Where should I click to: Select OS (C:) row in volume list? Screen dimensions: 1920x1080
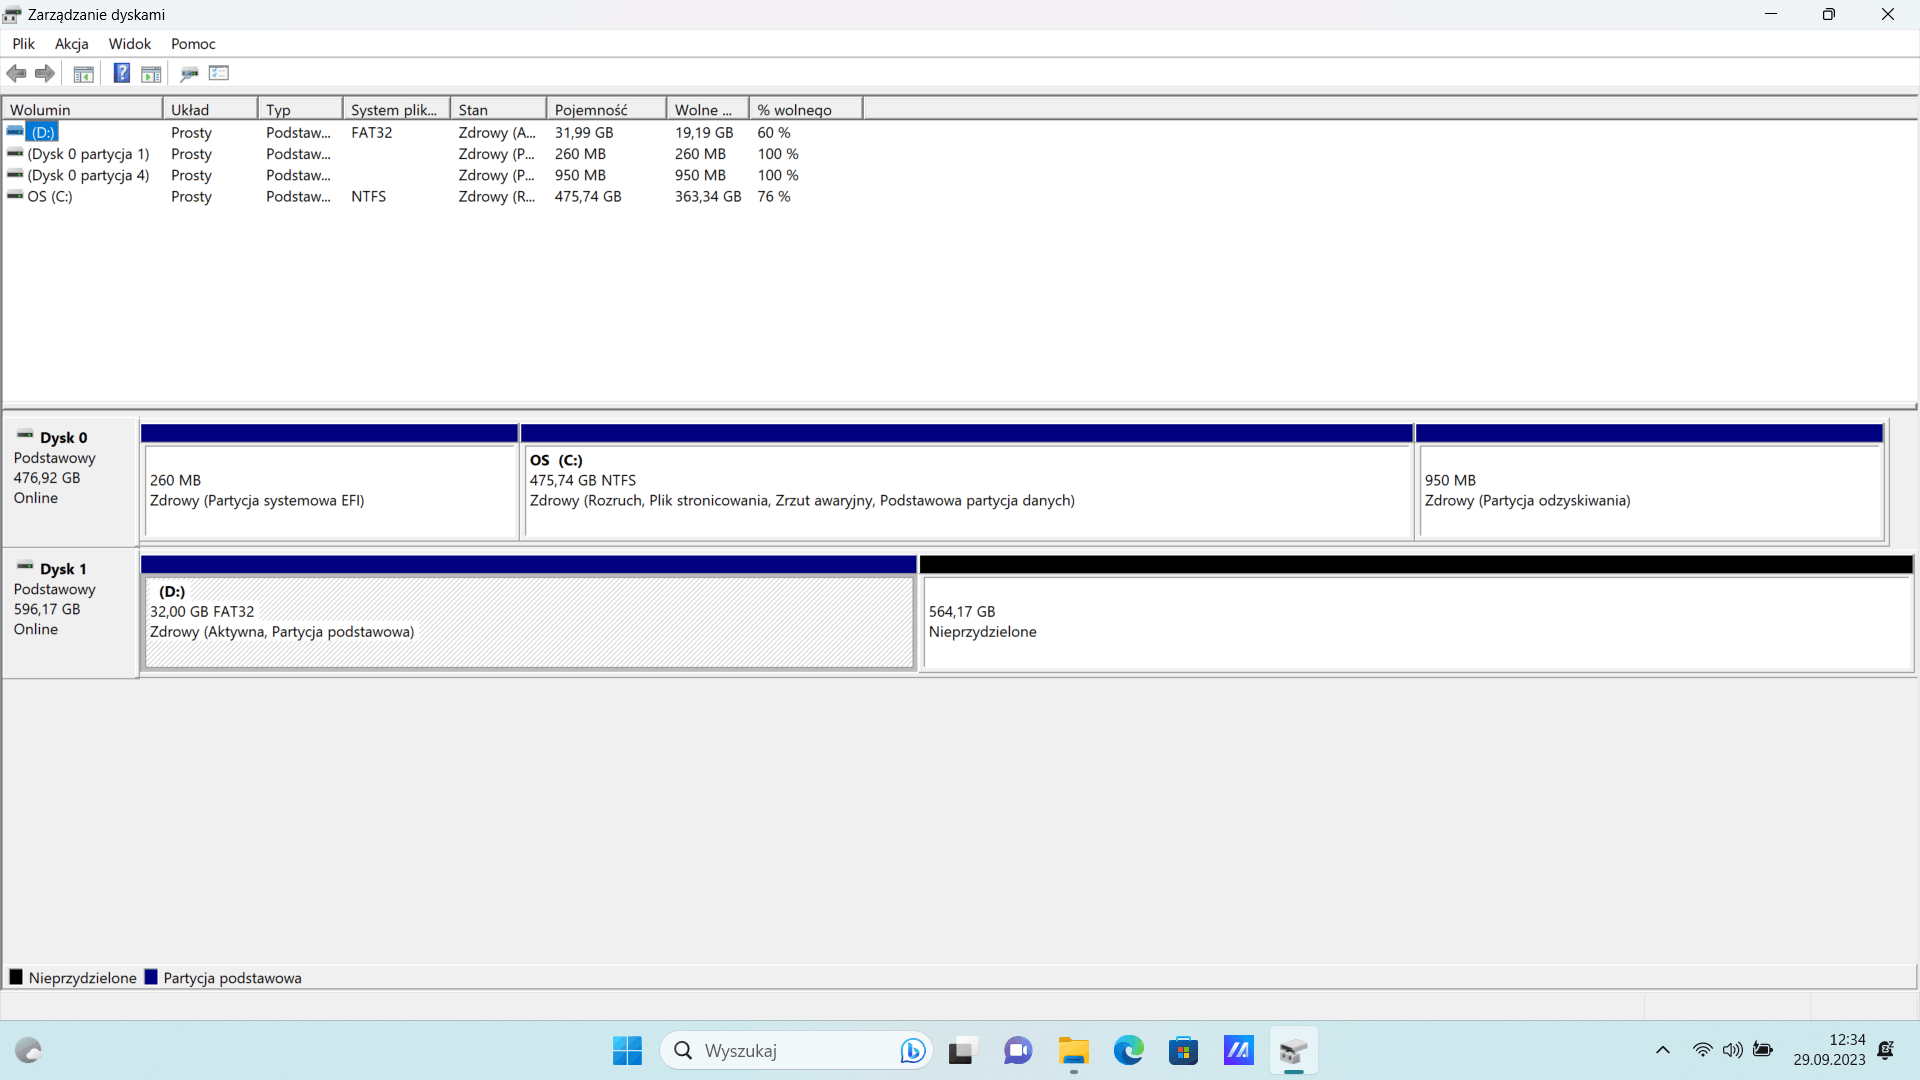click(50, 197)
